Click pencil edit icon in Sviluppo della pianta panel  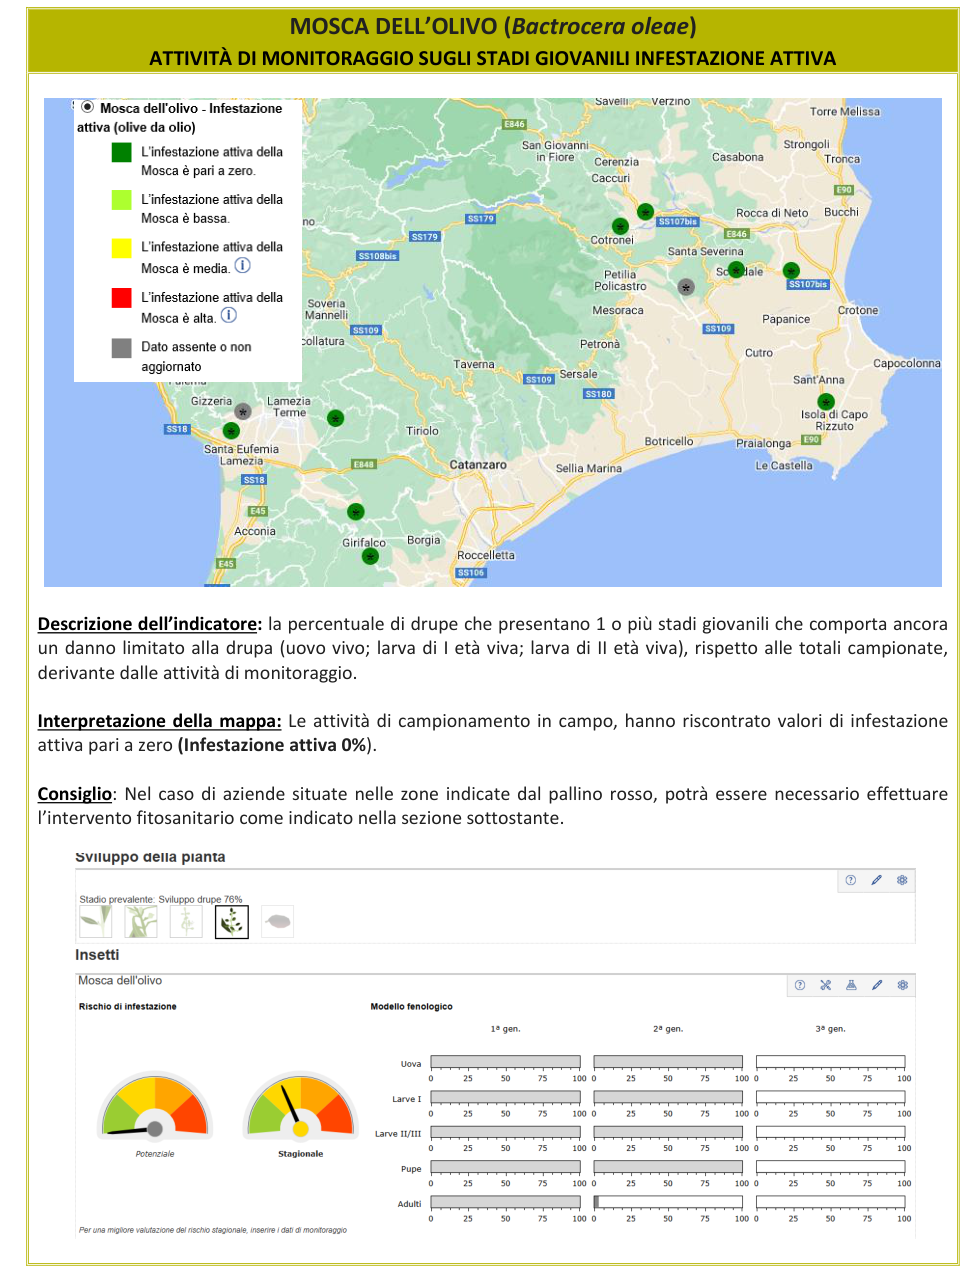point(877,880)
